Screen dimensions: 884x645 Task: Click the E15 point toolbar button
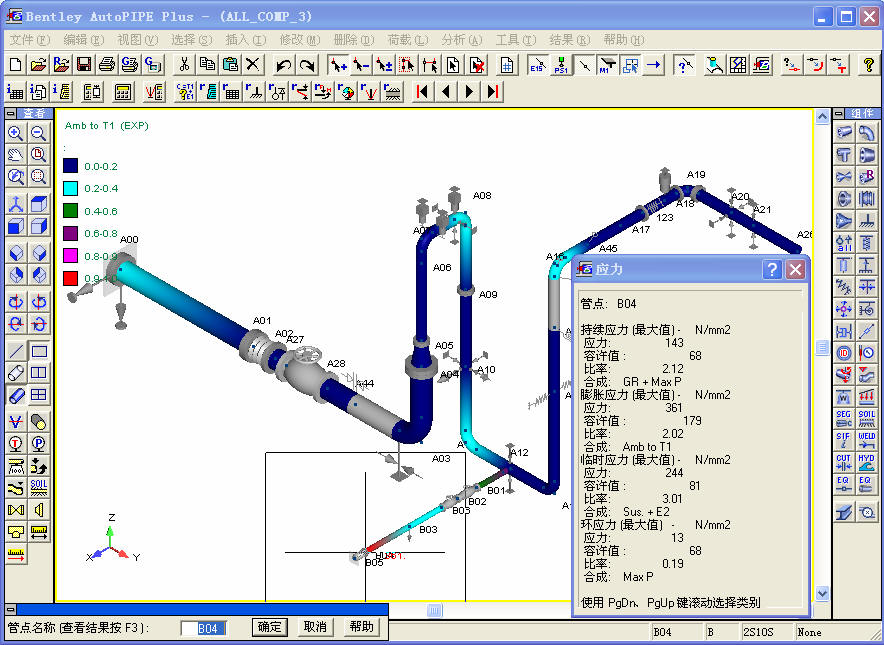click(x=537, y=65)
